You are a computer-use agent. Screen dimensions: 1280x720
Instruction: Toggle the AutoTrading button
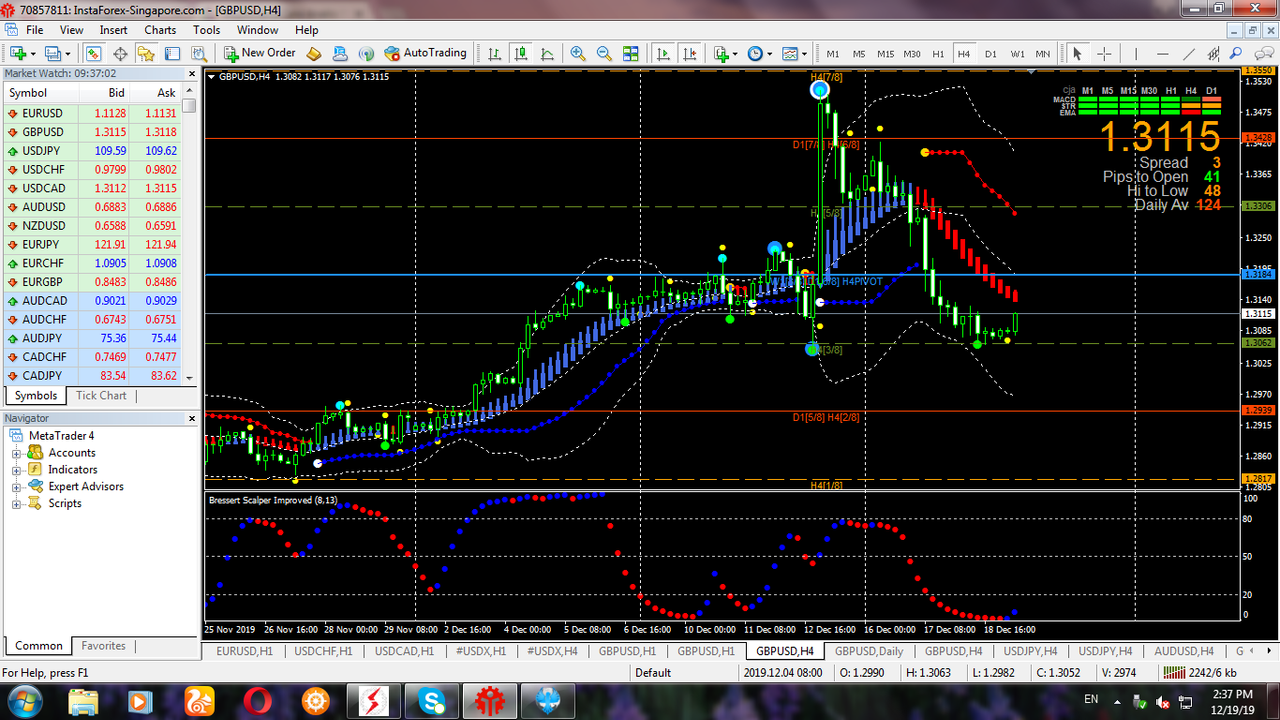(x=426, y=53)
